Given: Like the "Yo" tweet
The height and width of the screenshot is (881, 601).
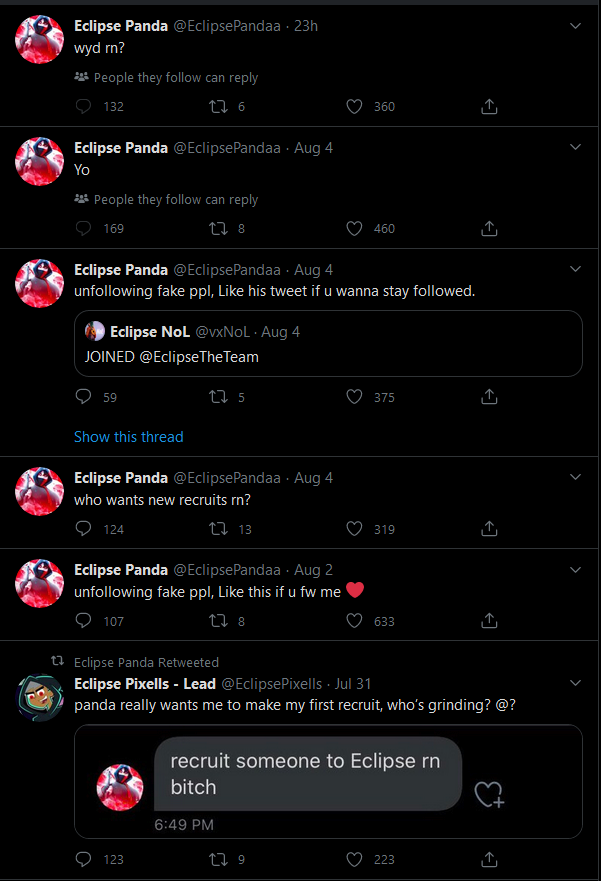Looking at the screenshot, I should [354, 228].
